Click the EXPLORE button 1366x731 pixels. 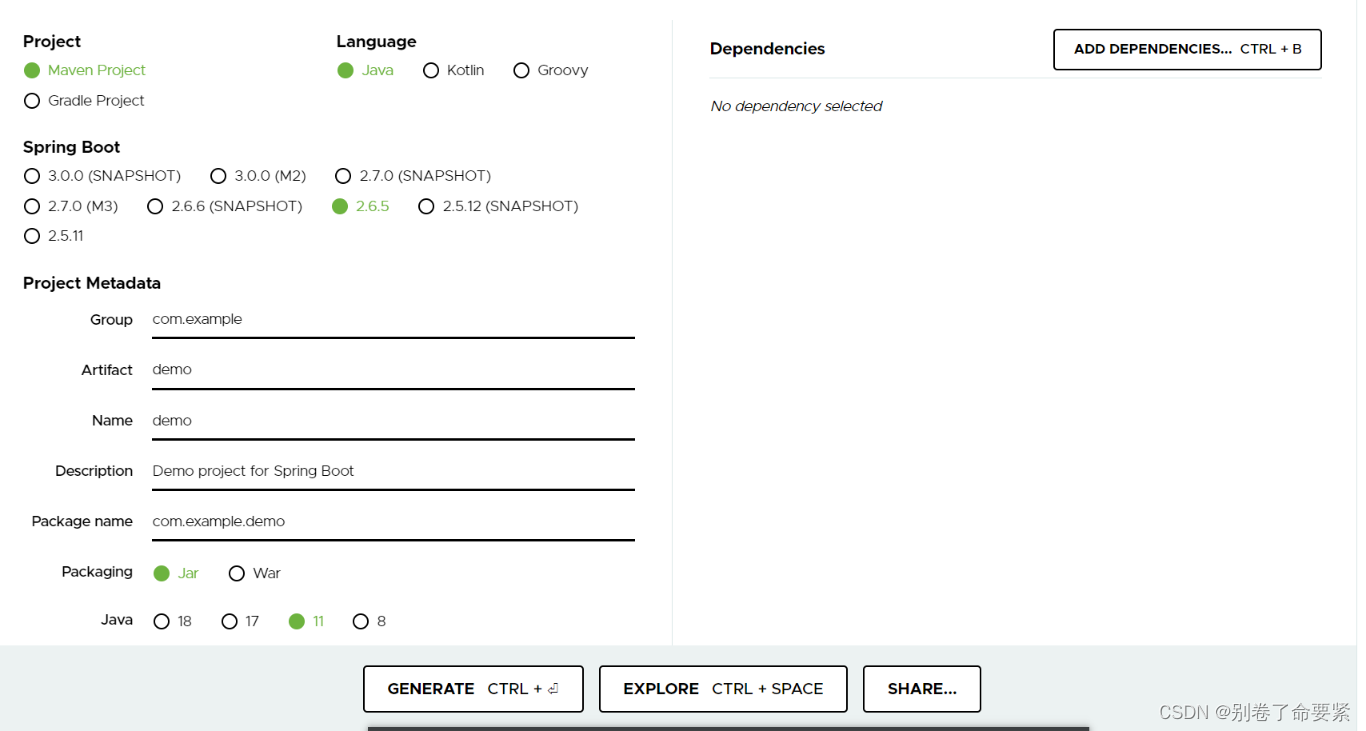723,689
